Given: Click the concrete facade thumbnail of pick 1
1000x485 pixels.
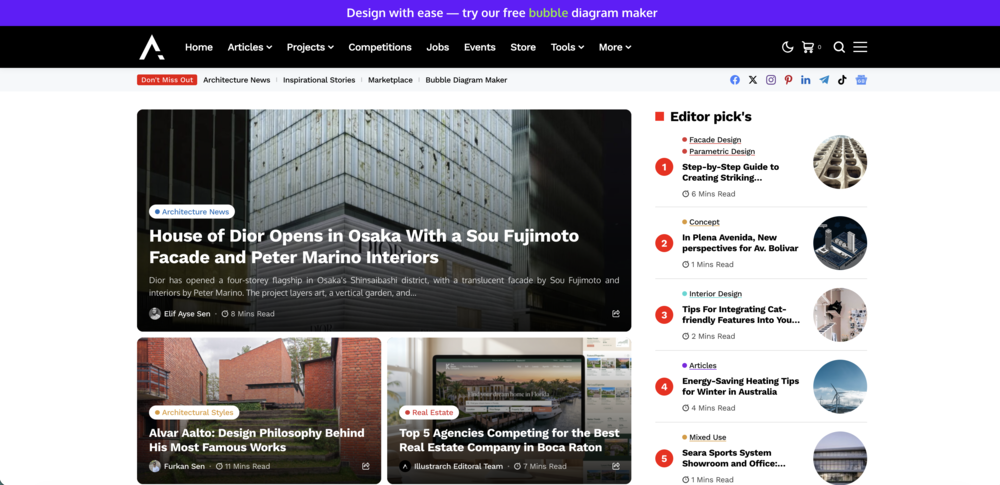Looking at the screenshot, I should pyautogui.click(x=840, y=162).
